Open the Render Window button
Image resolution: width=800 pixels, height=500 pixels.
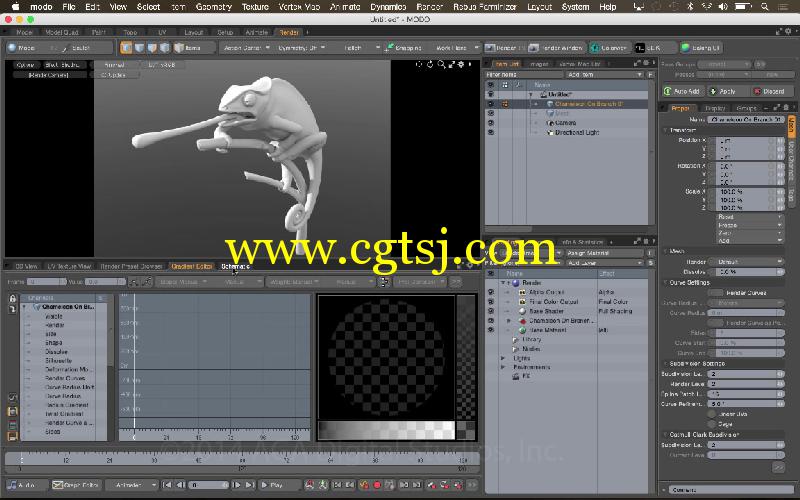pyautogui.click(x=556, y=48)
